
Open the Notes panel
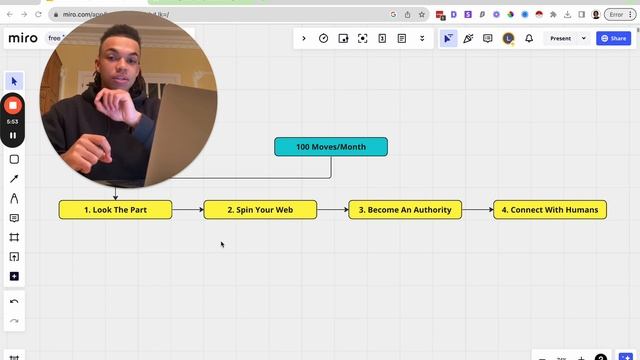[402, 38]
